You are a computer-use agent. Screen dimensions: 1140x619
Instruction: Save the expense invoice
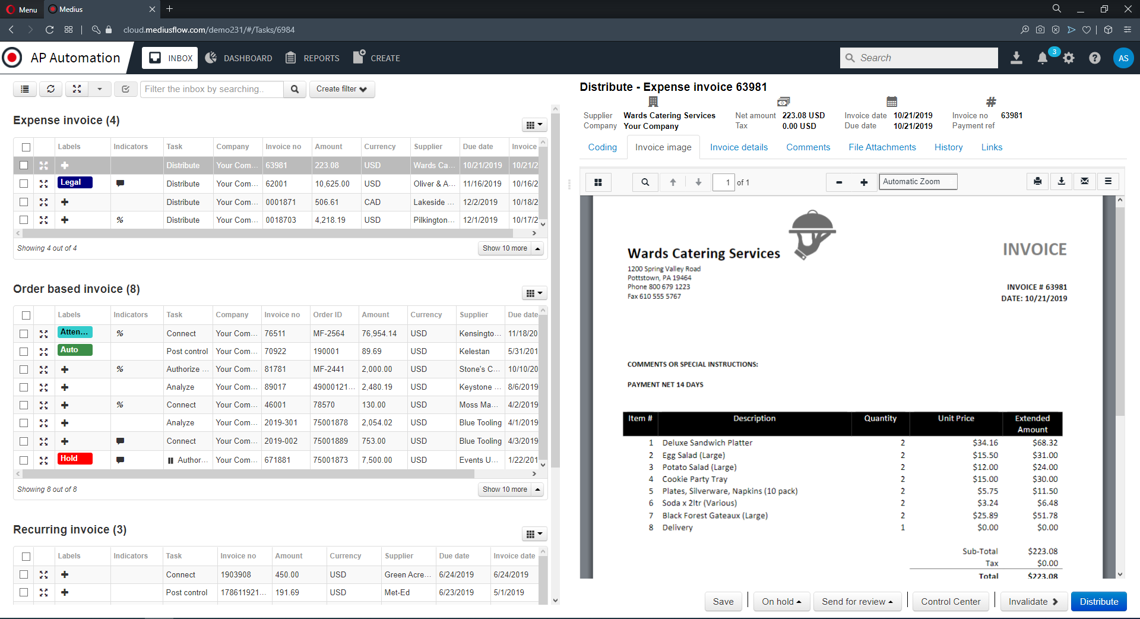(723, 601)
